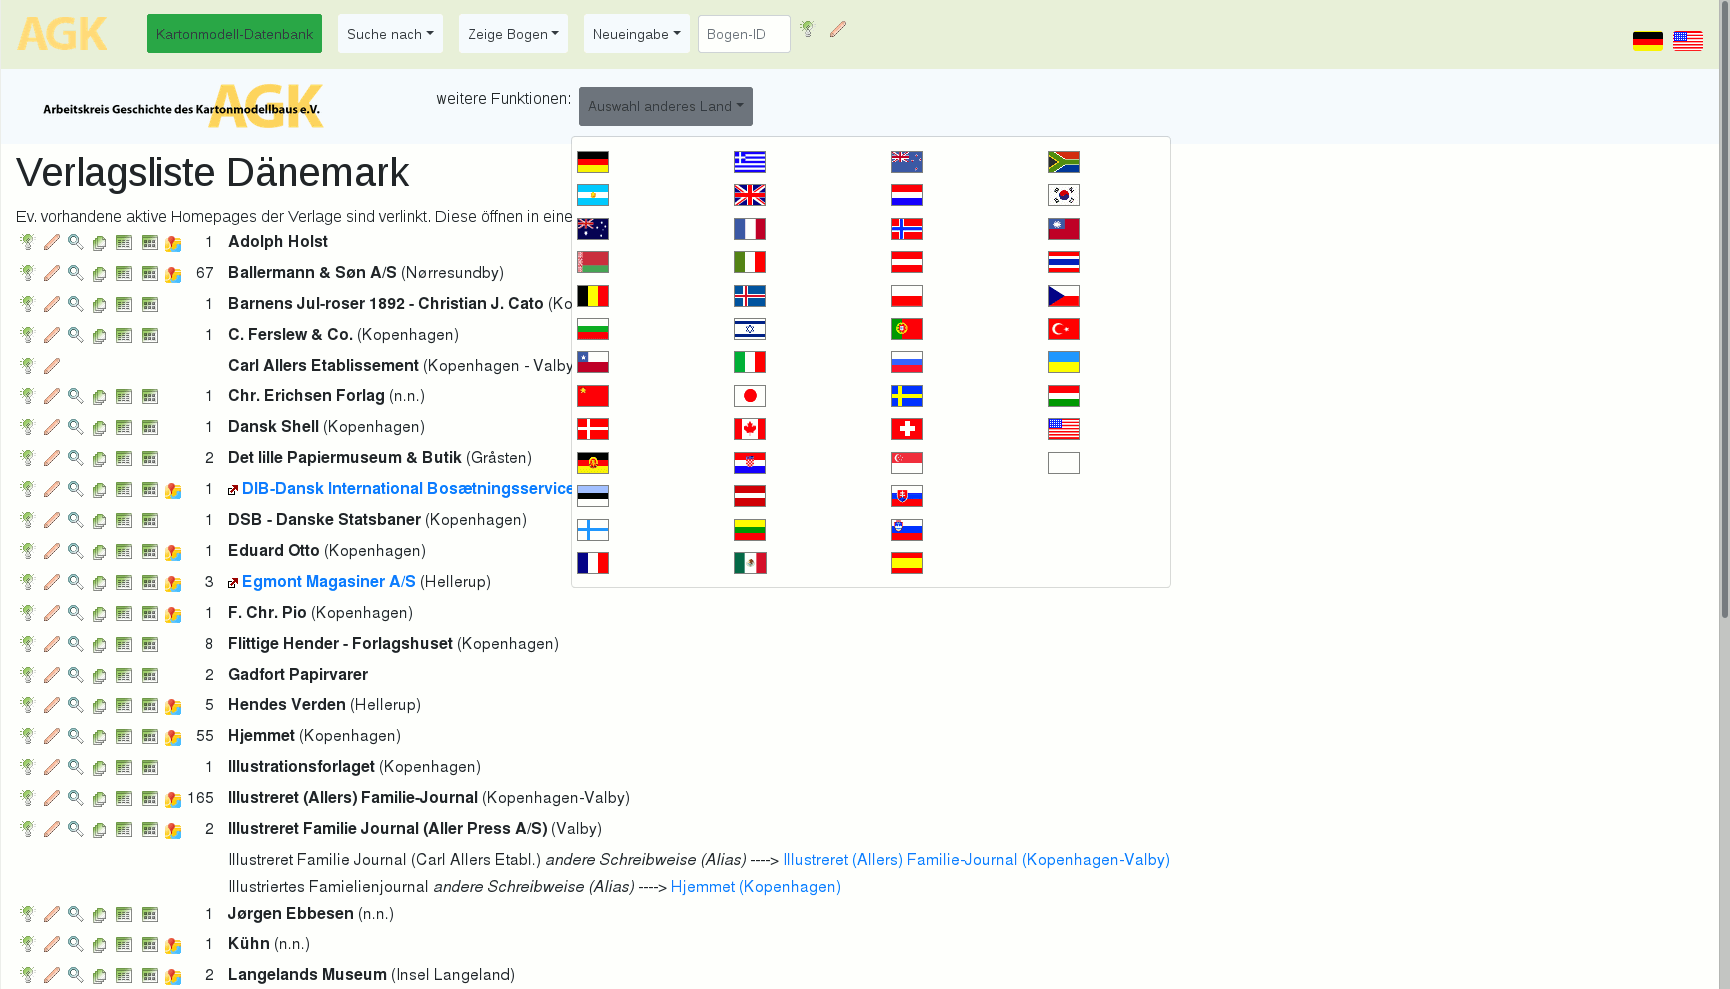Switch language via header German flag

[1648, 41]
